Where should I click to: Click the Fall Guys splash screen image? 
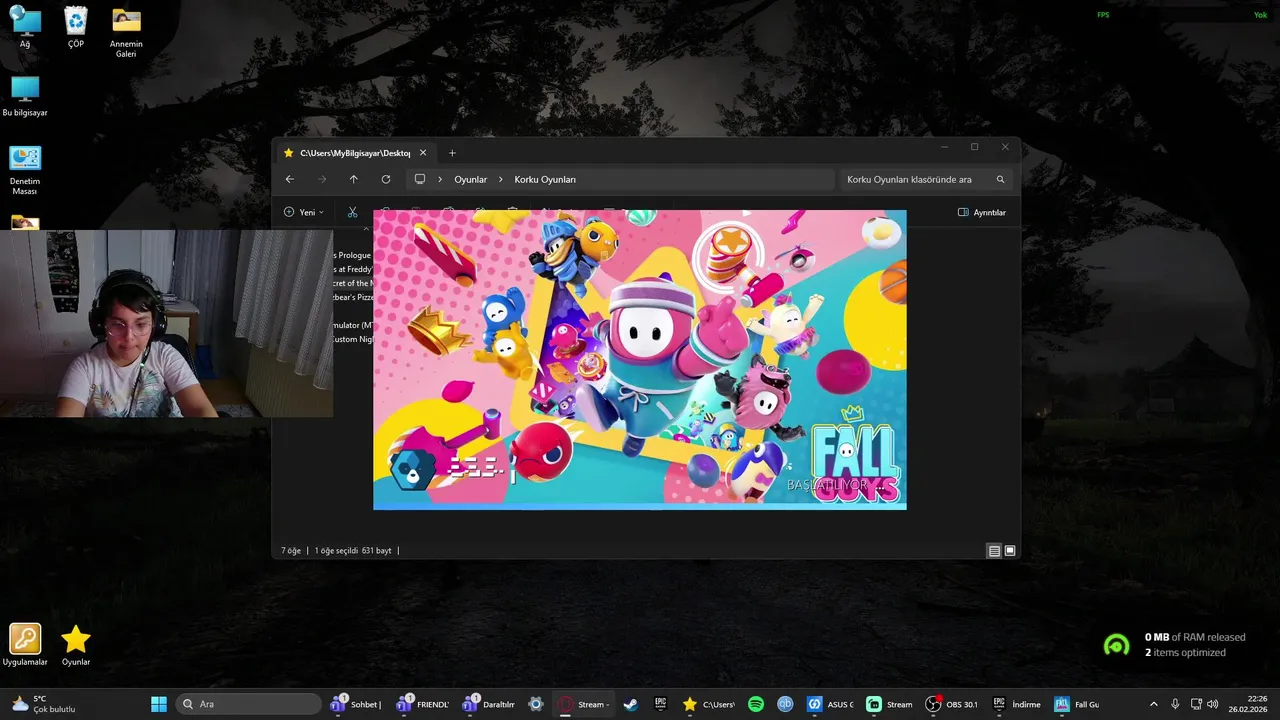640,359
